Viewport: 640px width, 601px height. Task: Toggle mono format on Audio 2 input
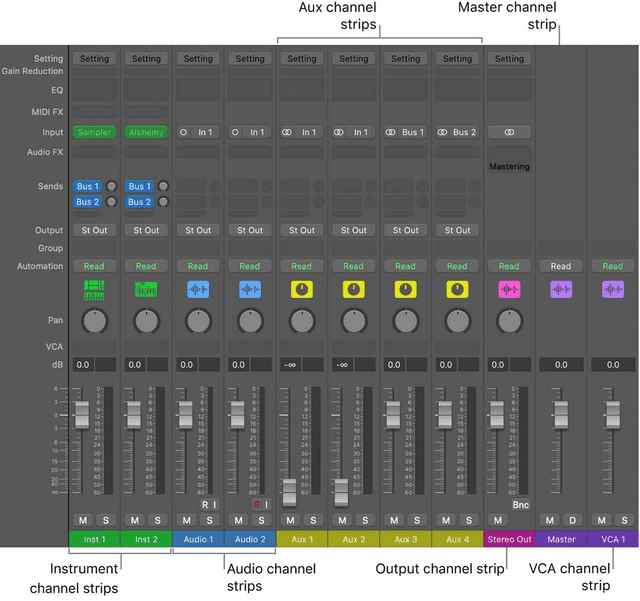(x=236, y=132)
